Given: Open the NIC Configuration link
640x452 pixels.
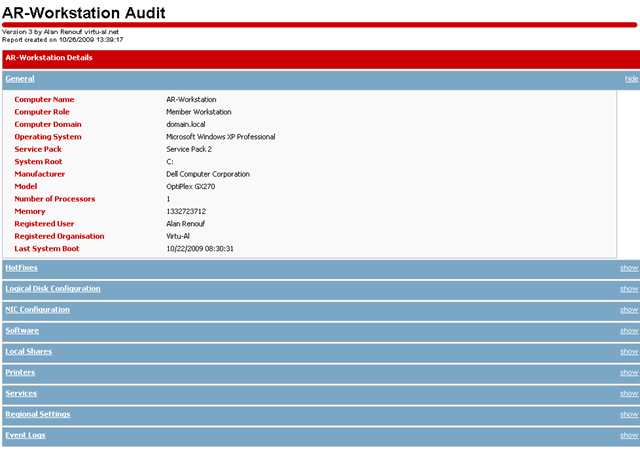Looking at the screenshot, I should pyautogui.click(x=38, y=309).
